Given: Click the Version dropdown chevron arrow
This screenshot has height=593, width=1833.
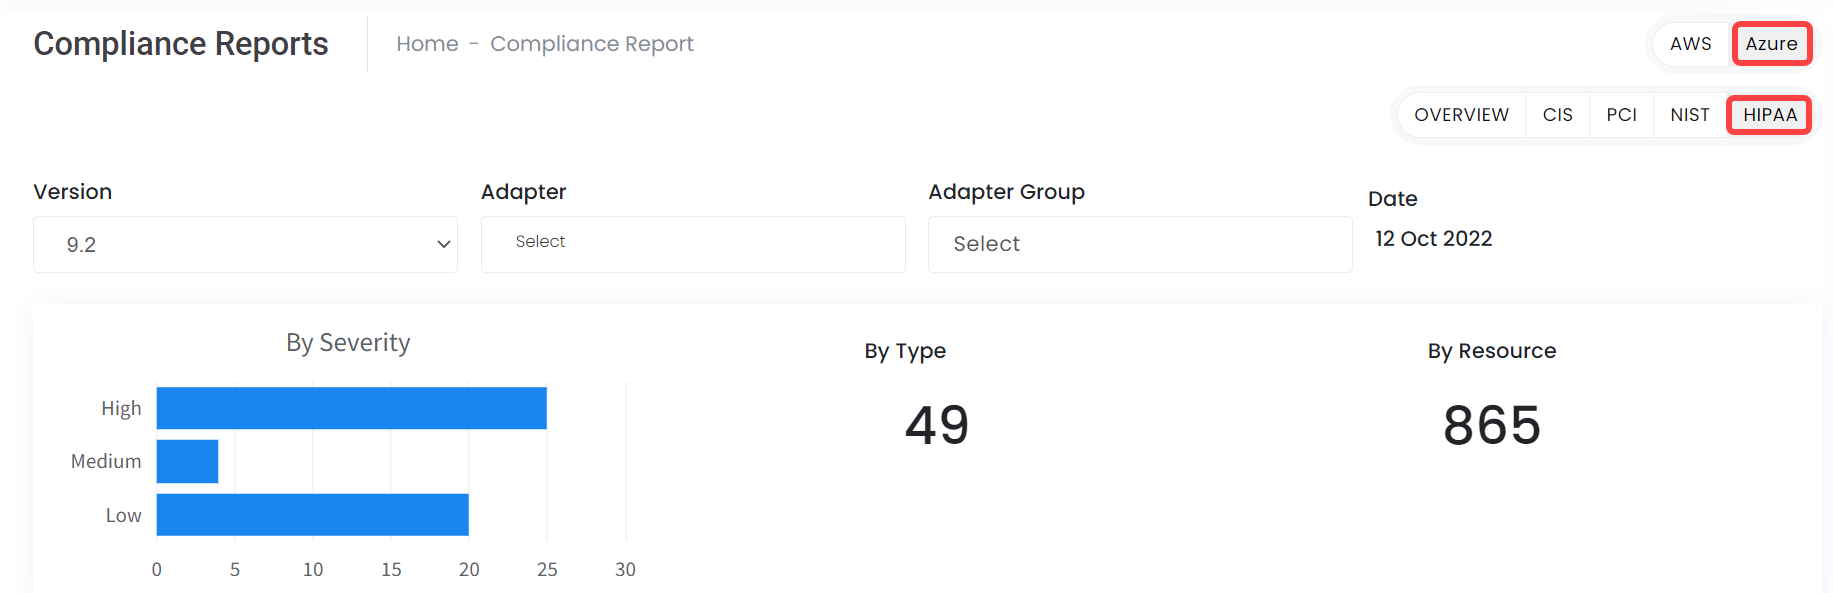Looking at the screenshot, I should 443,245.
